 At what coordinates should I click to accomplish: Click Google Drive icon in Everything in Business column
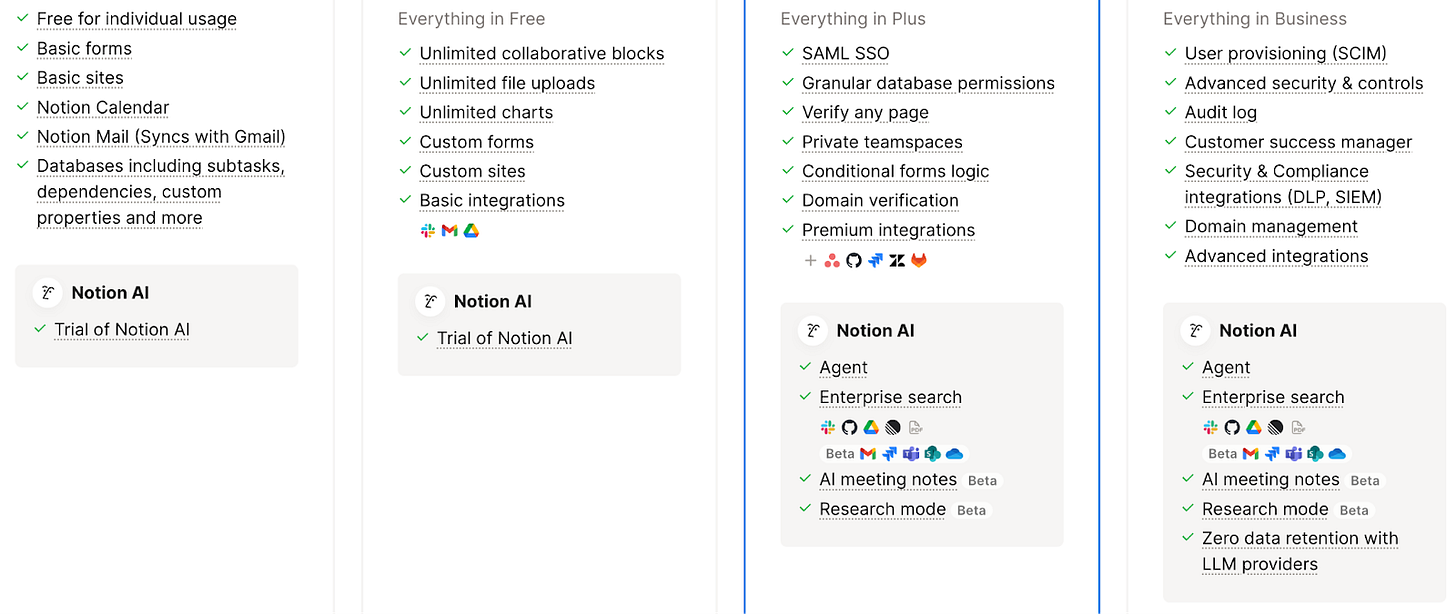point(1254,427)
